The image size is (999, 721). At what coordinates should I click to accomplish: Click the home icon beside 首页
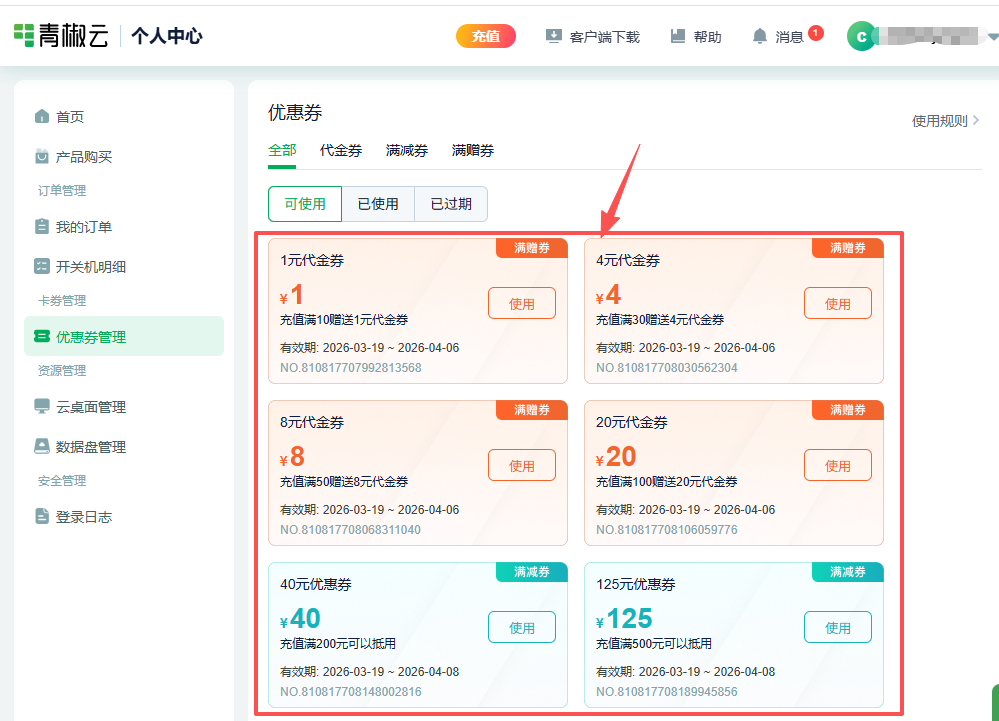point(41,117)
